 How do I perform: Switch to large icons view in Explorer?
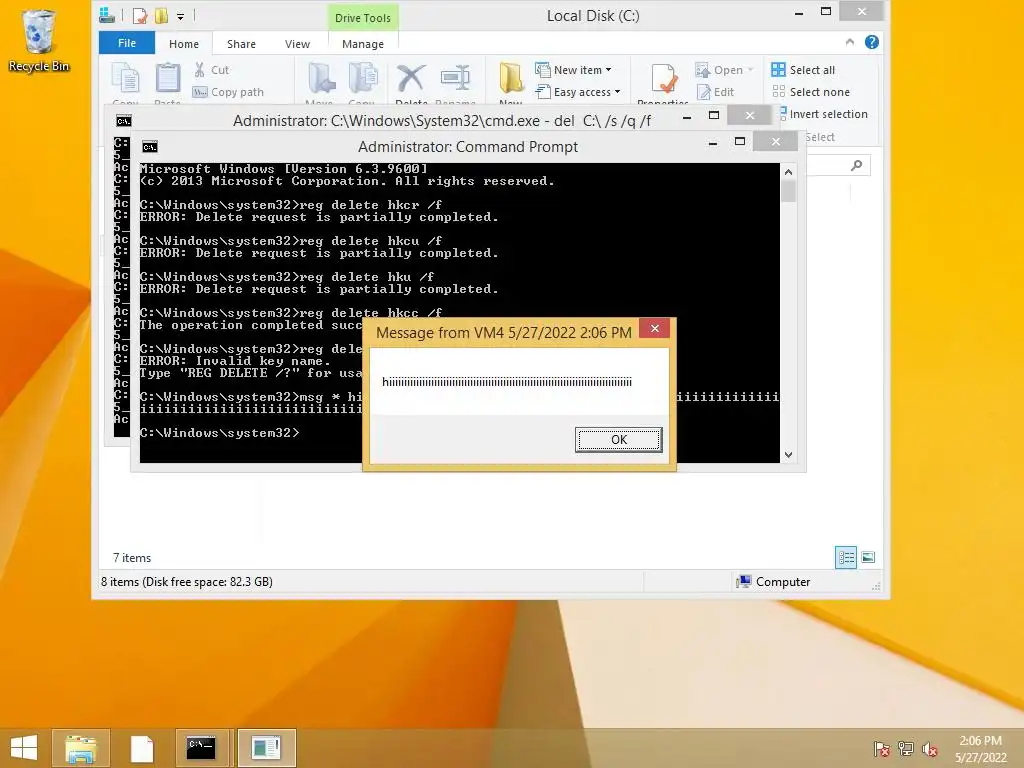click(868, 557)
